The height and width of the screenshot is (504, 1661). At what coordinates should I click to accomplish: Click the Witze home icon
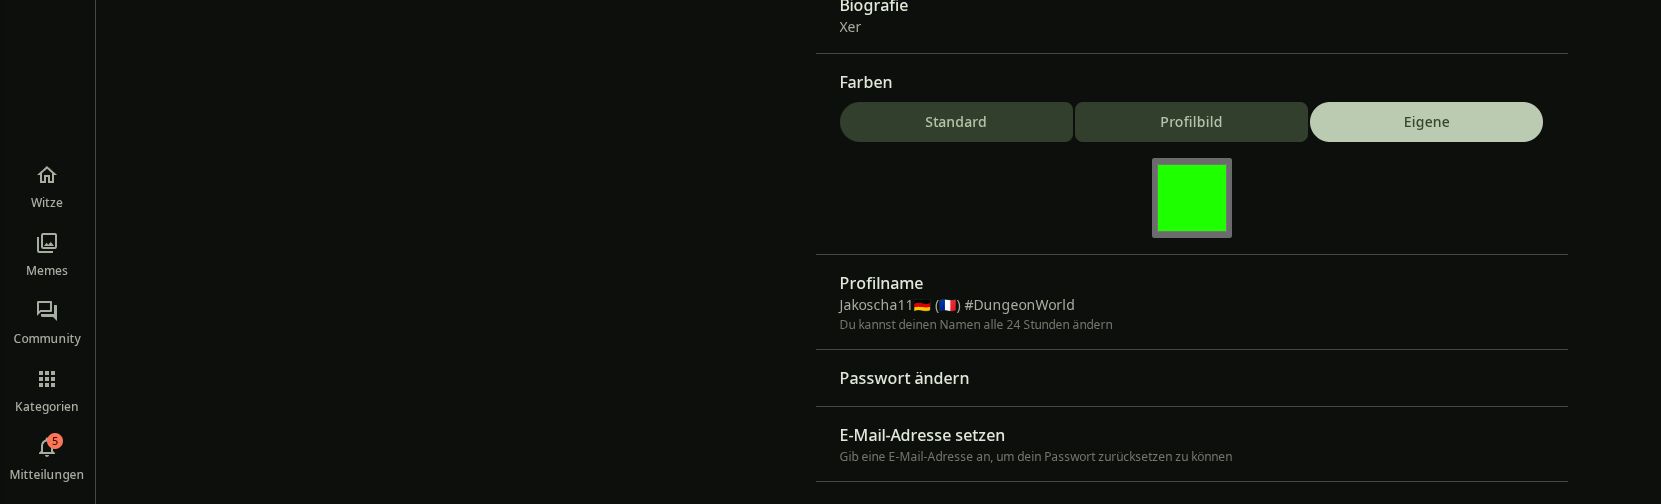(47, 176)
